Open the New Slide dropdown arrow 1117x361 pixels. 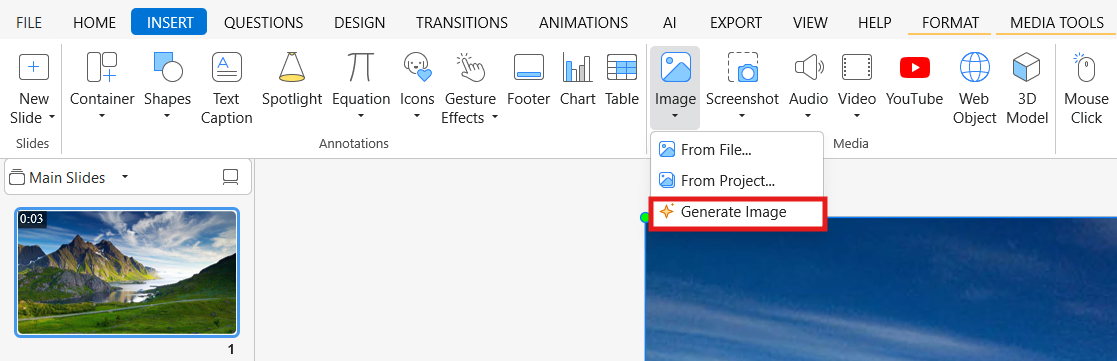click(52, 117)
